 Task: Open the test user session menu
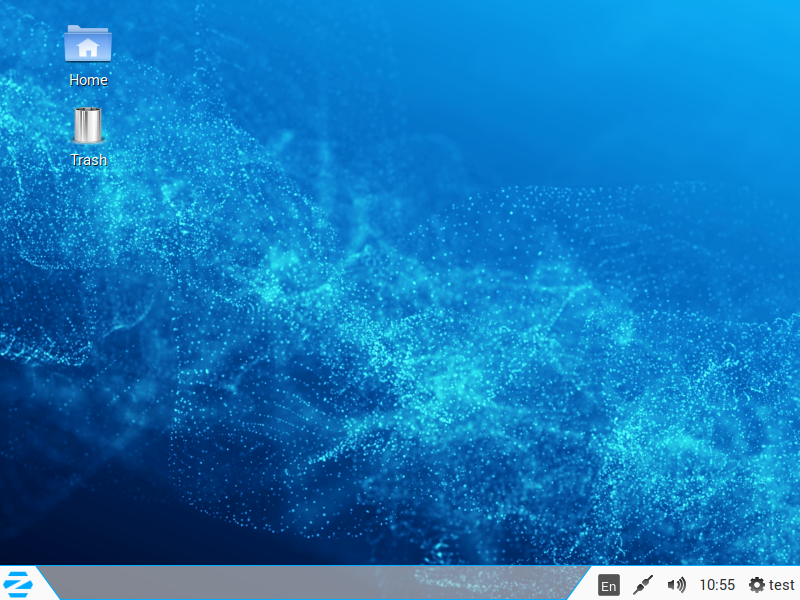point(771,585)
